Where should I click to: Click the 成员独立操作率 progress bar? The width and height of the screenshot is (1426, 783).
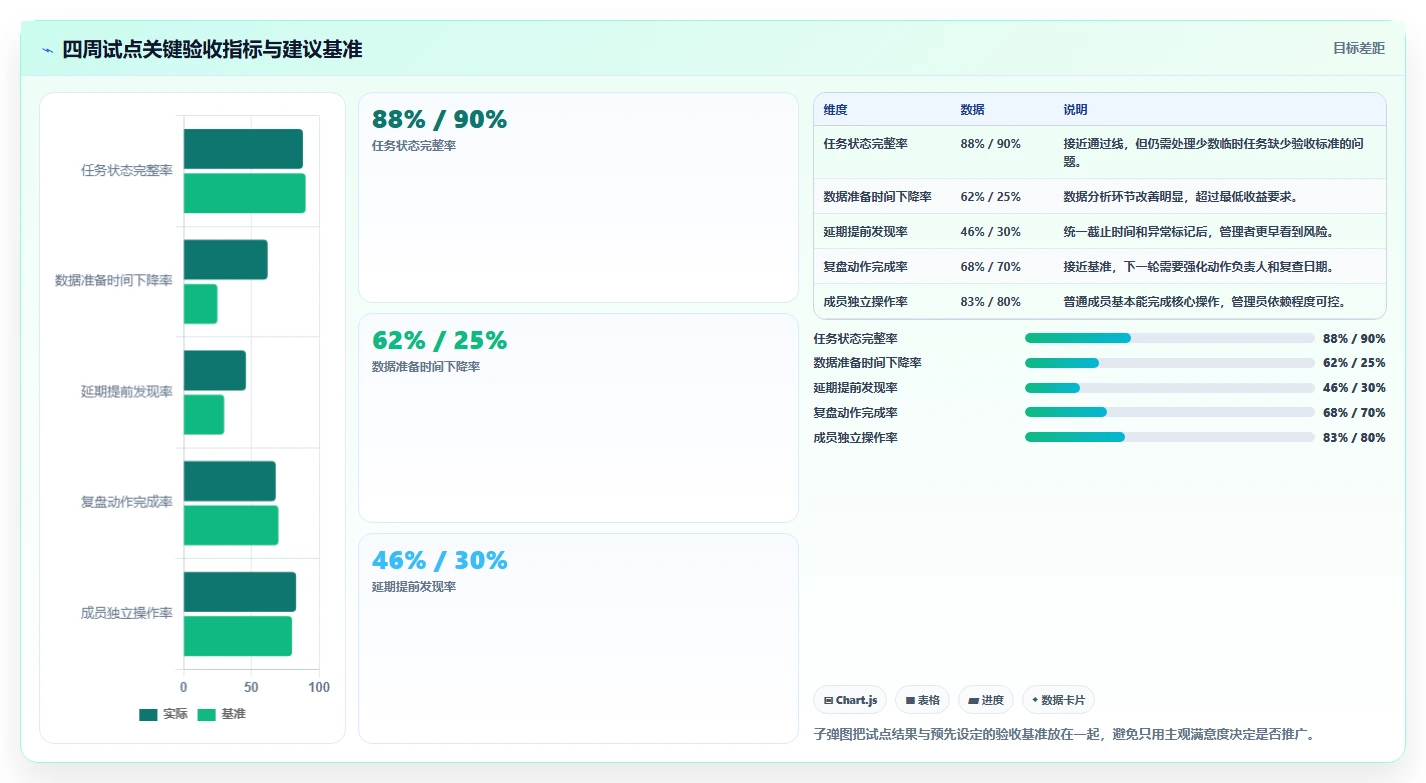[x=1169, y=437]
